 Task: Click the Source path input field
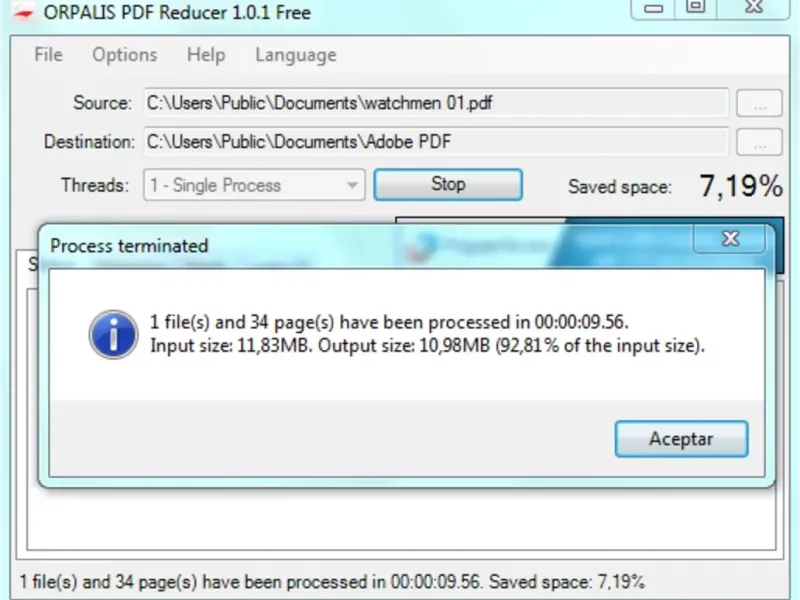tap(436, 103)
